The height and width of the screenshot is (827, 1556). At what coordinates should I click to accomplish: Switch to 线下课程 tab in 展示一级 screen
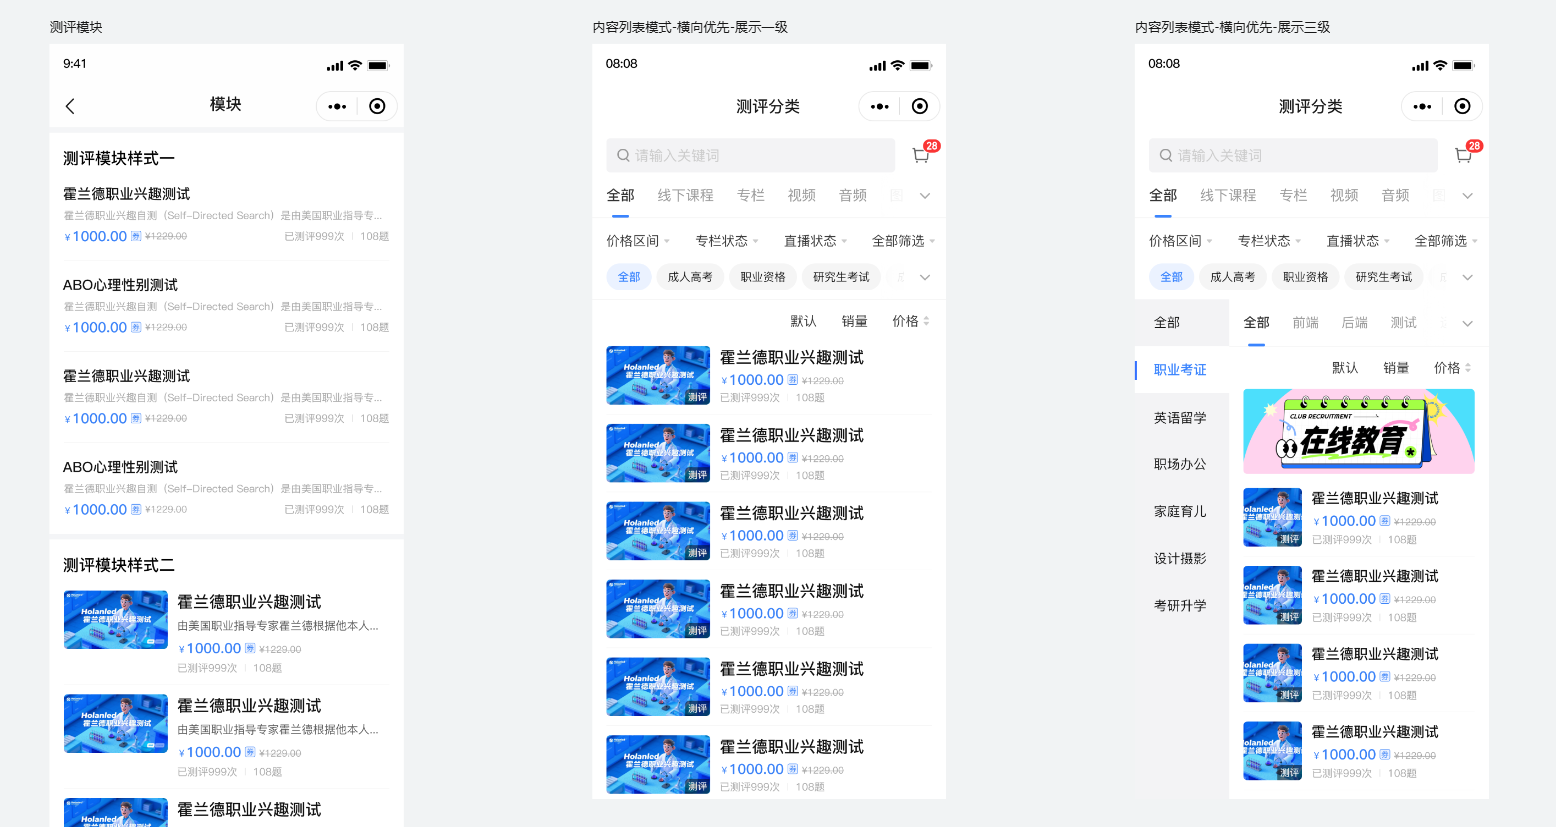686,195
